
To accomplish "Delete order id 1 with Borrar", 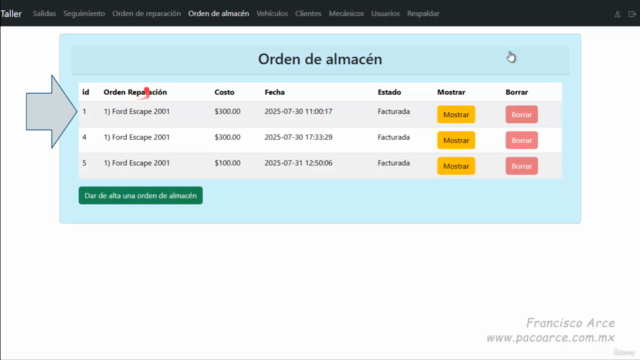I will tap(521, 115).
